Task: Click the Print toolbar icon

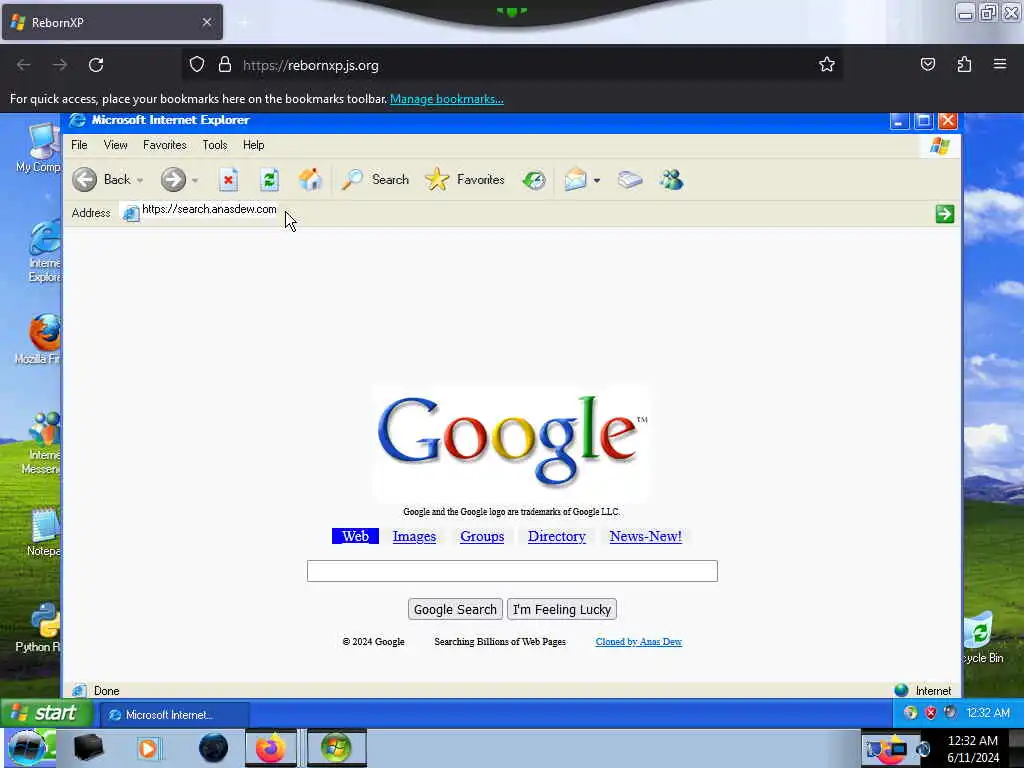Action: click(x=630, y=180)
